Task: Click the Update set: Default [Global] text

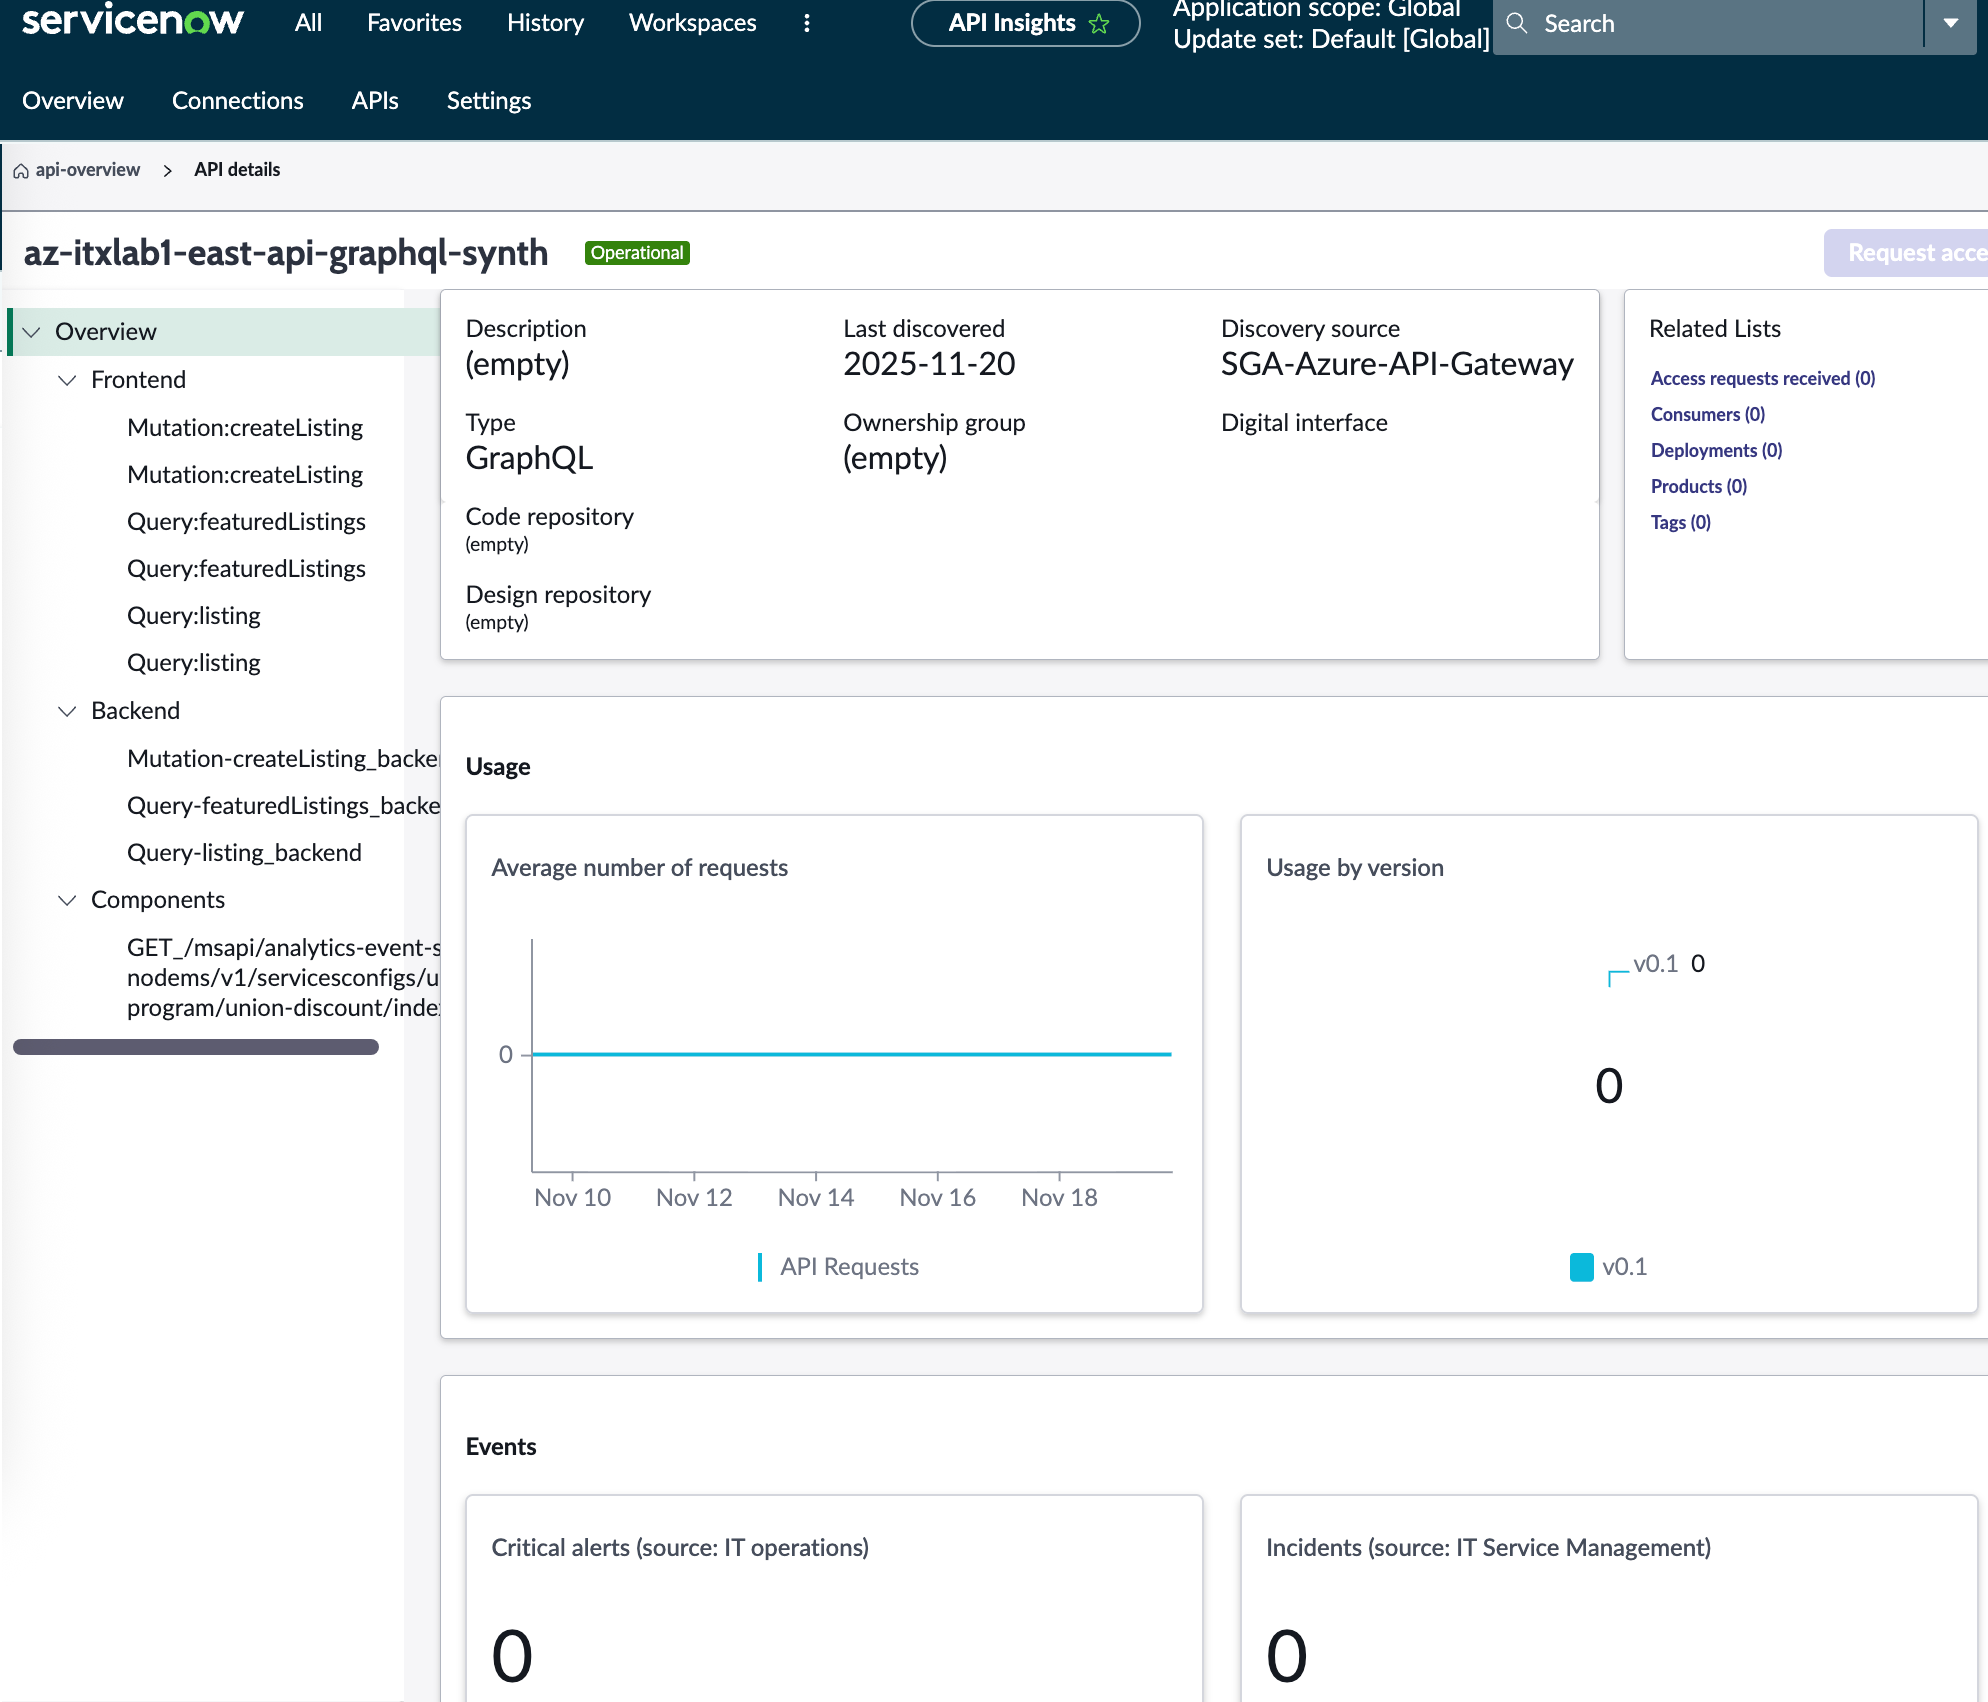Action: pos(1331,39)
